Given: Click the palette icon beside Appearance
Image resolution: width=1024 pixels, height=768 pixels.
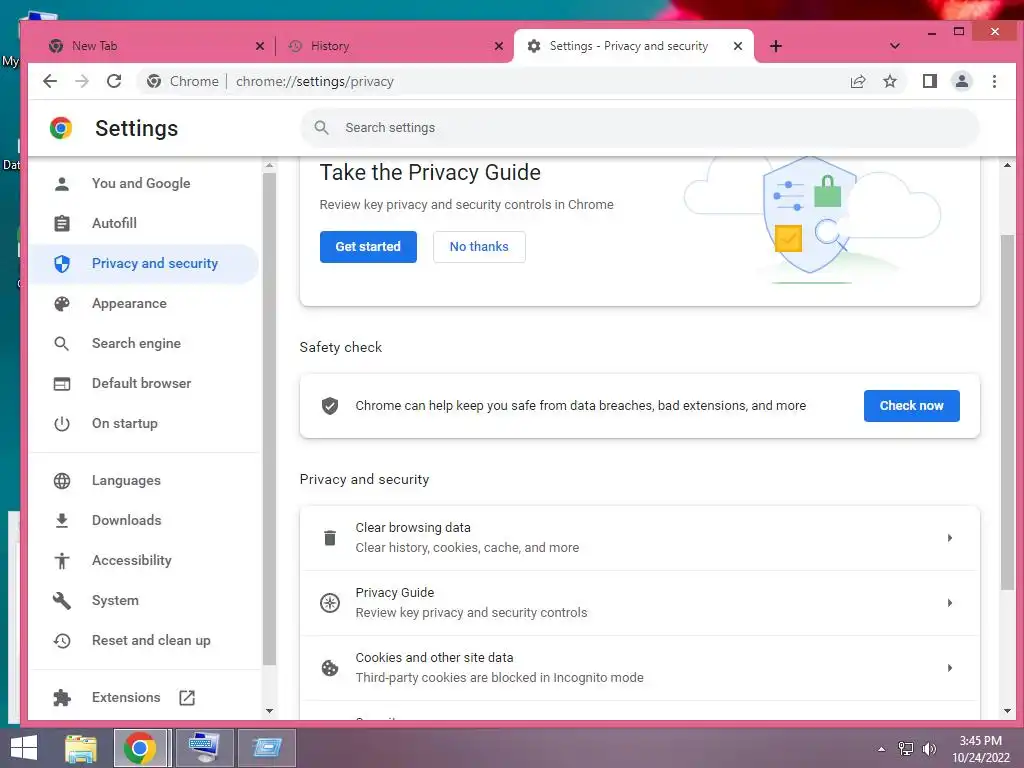Looking at the screenshot, I should click(62, 304).
